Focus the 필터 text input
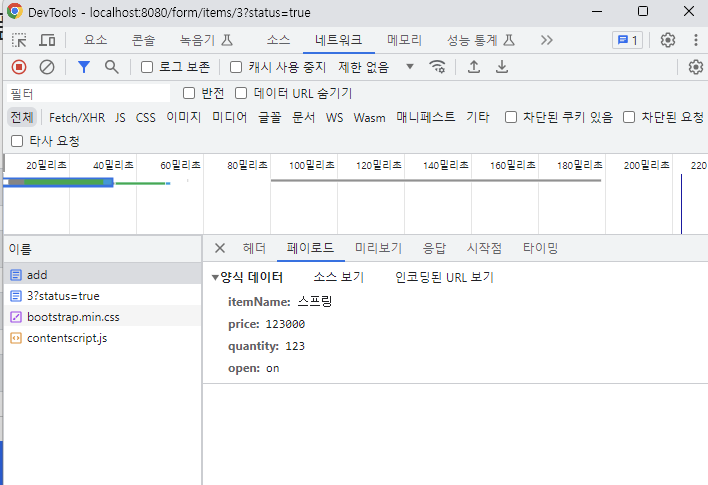The width and height of the screenshot is (708, 485). click(88, 93)
